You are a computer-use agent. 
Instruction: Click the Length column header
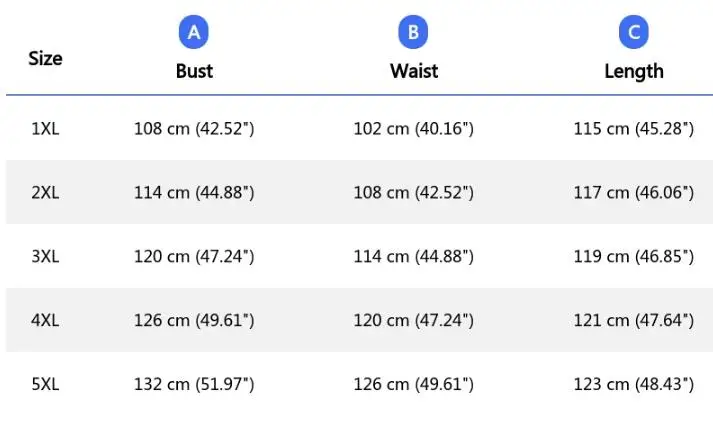point(633,71)
